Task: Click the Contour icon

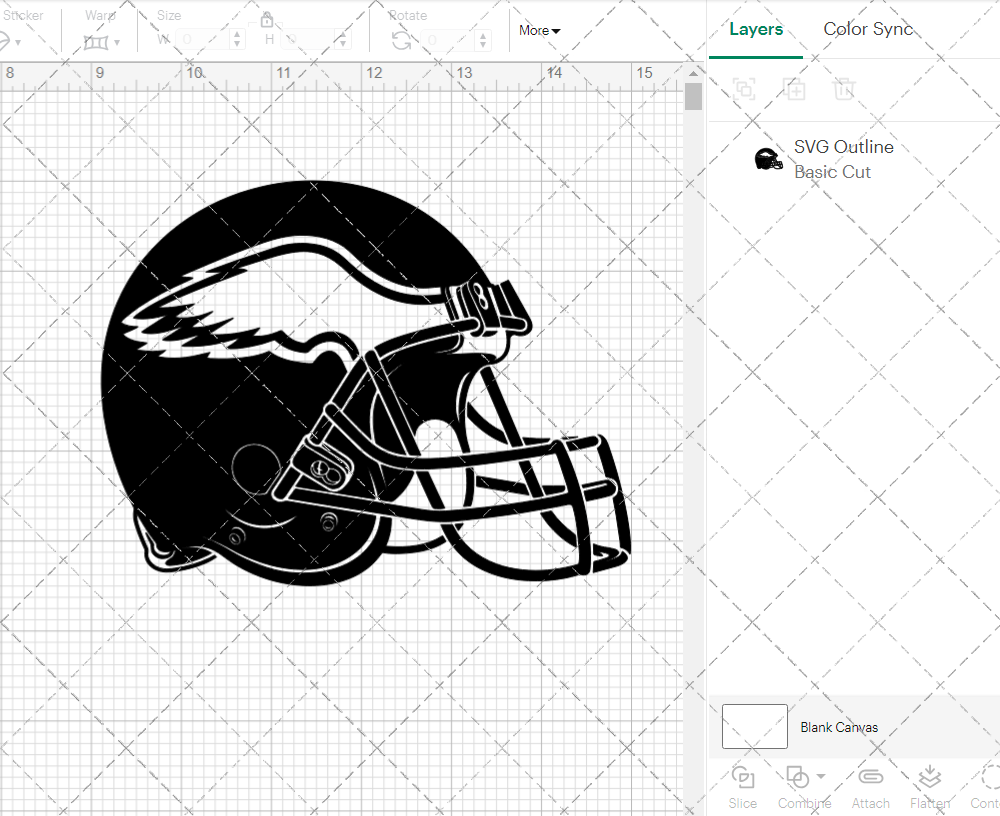Action: (988, 777)
